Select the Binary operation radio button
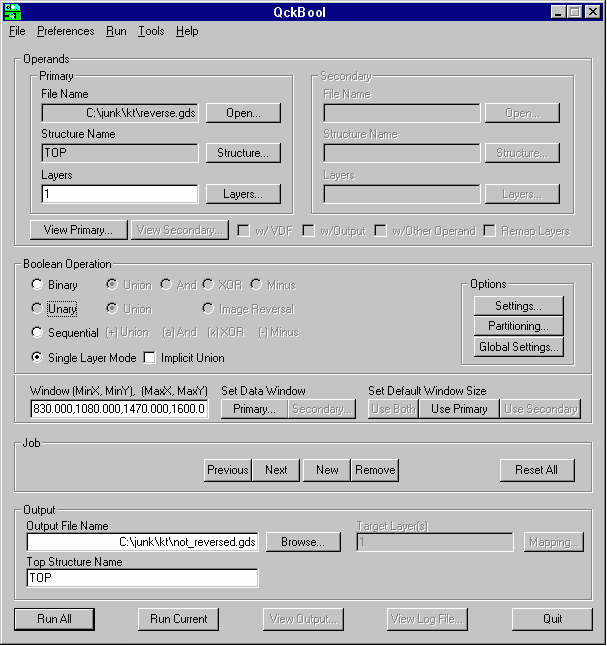This screenshot has height=646, width=607. click(37, 285)
